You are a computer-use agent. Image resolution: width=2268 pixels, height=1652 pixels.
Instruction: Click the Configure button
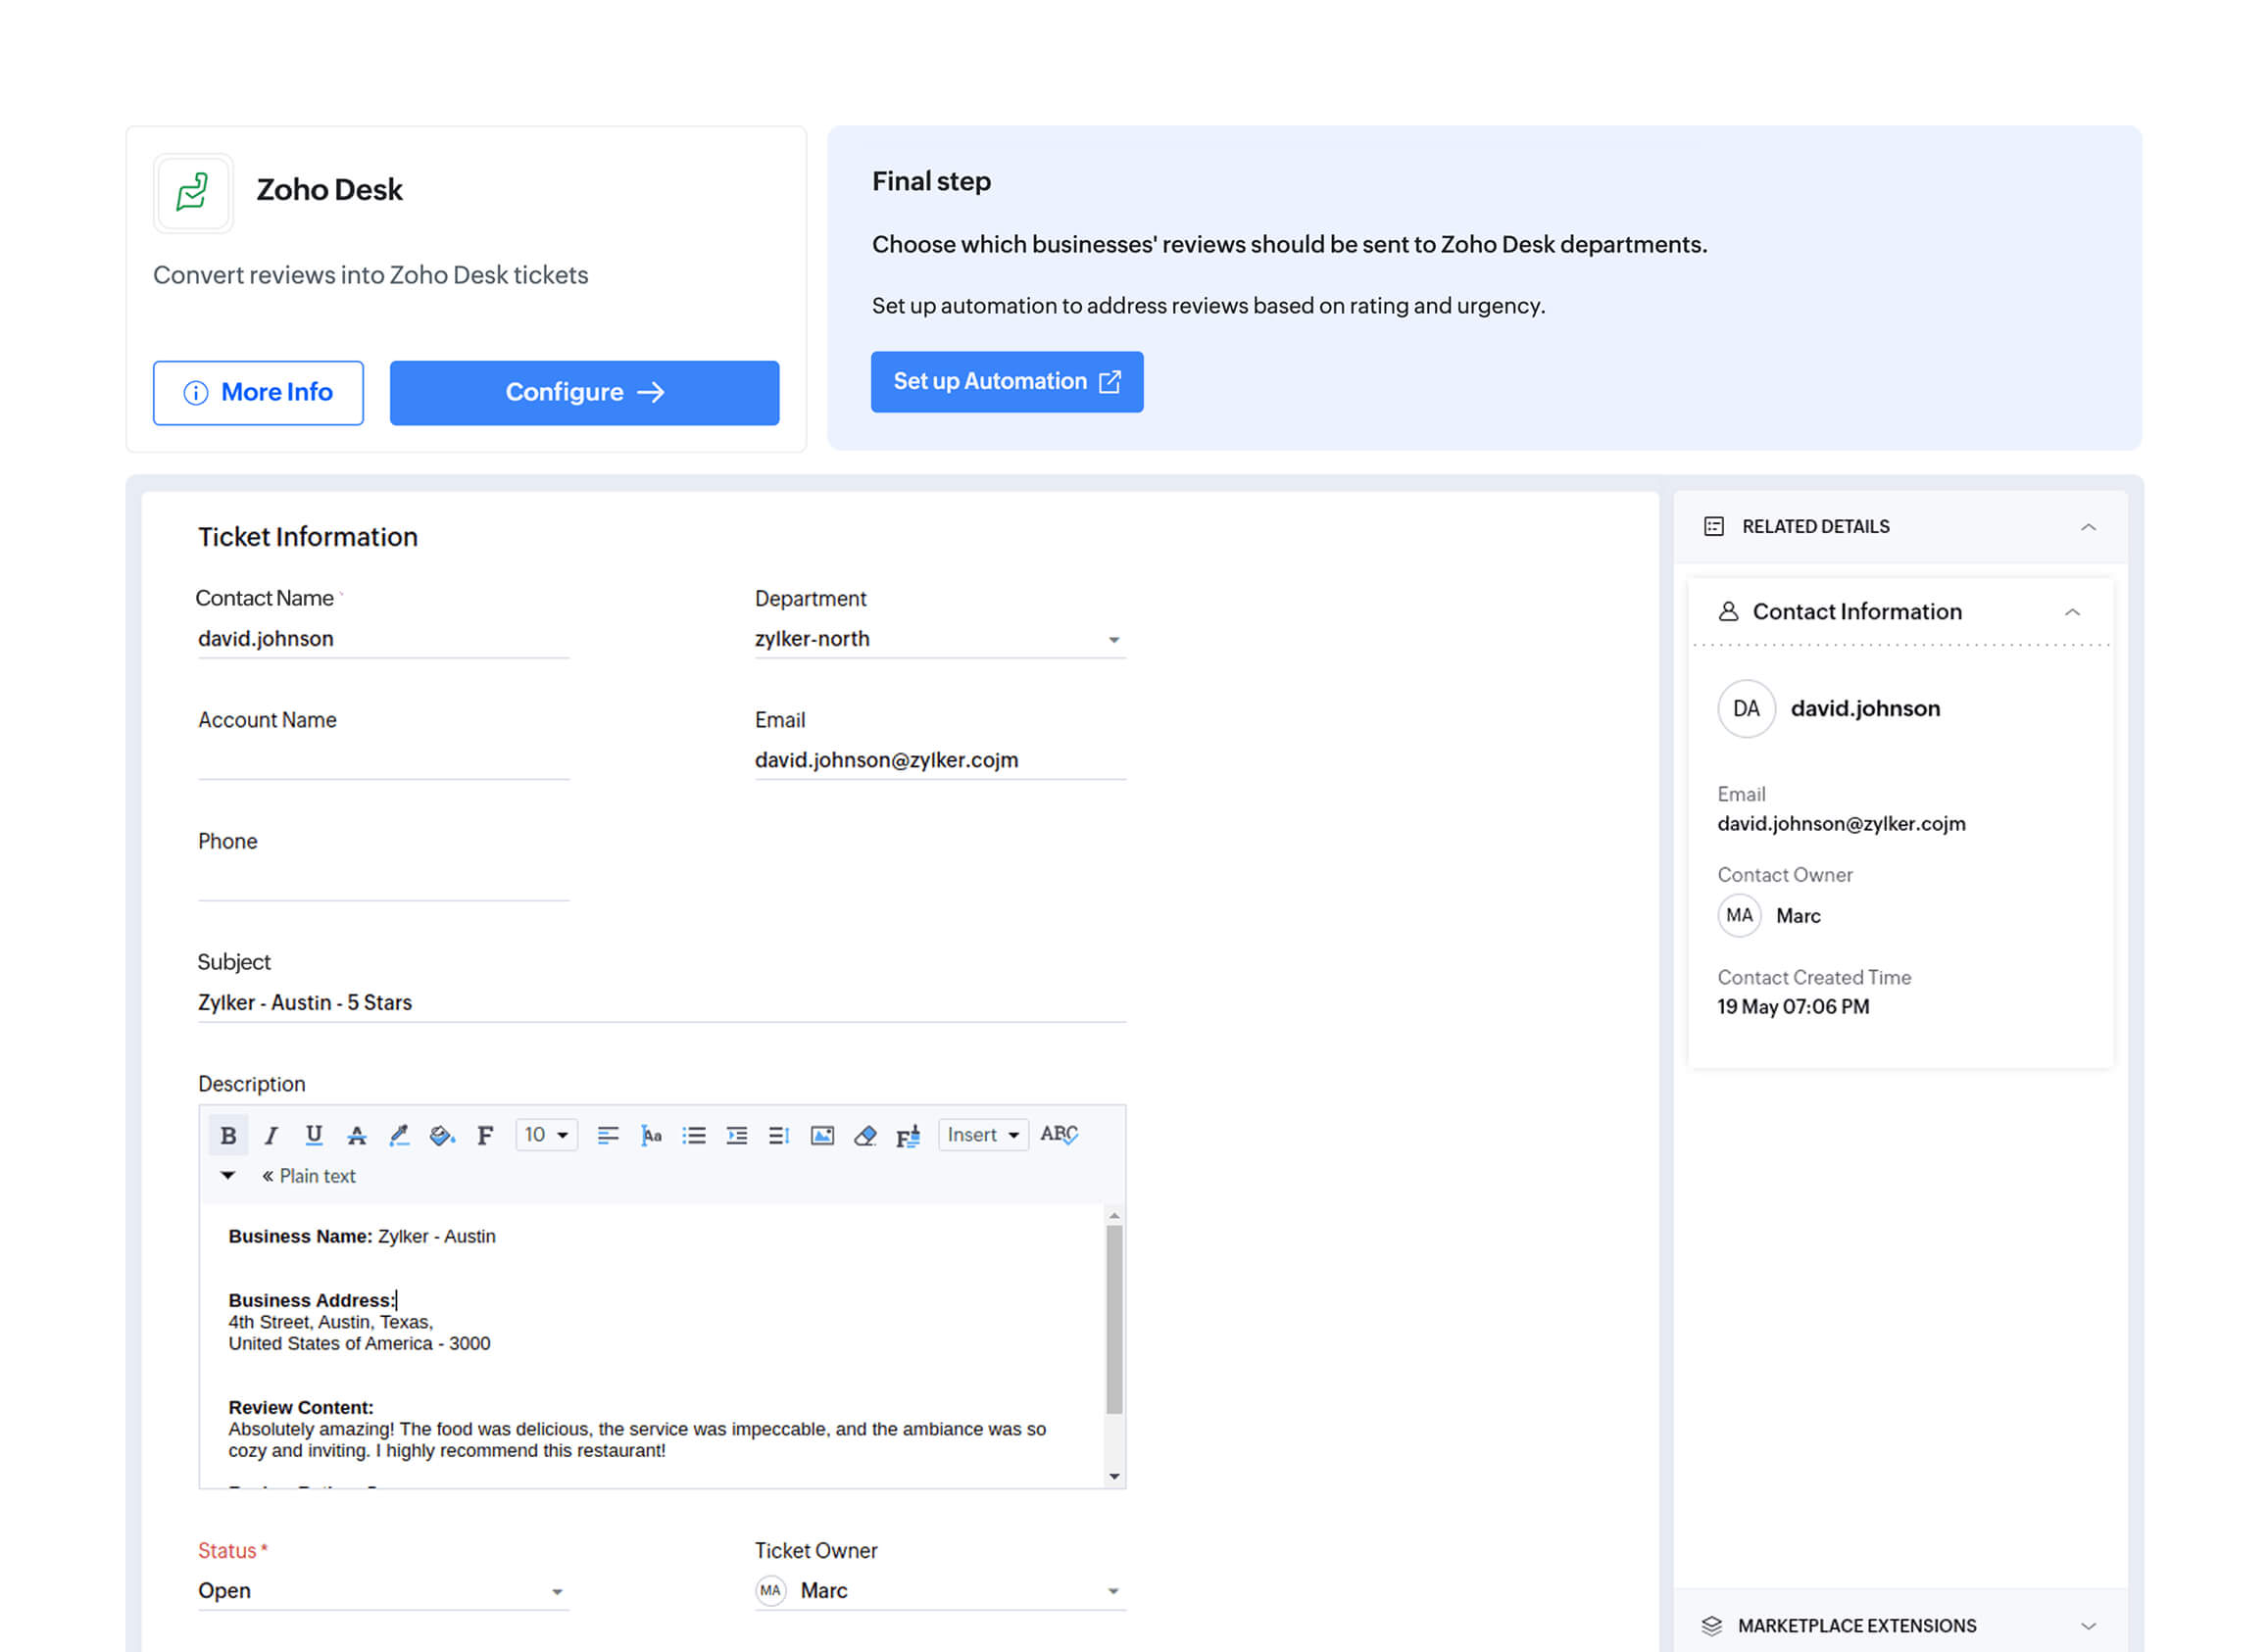tap(584, 392)
